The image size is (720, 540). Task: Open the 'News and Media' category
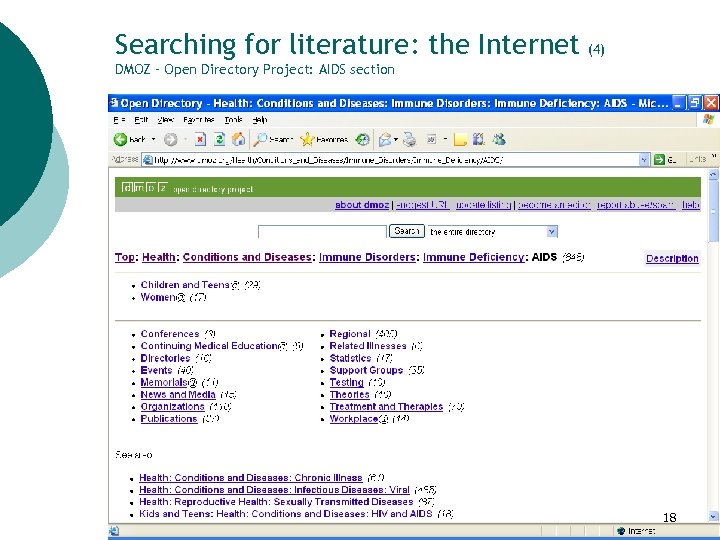tap(178, 394)
